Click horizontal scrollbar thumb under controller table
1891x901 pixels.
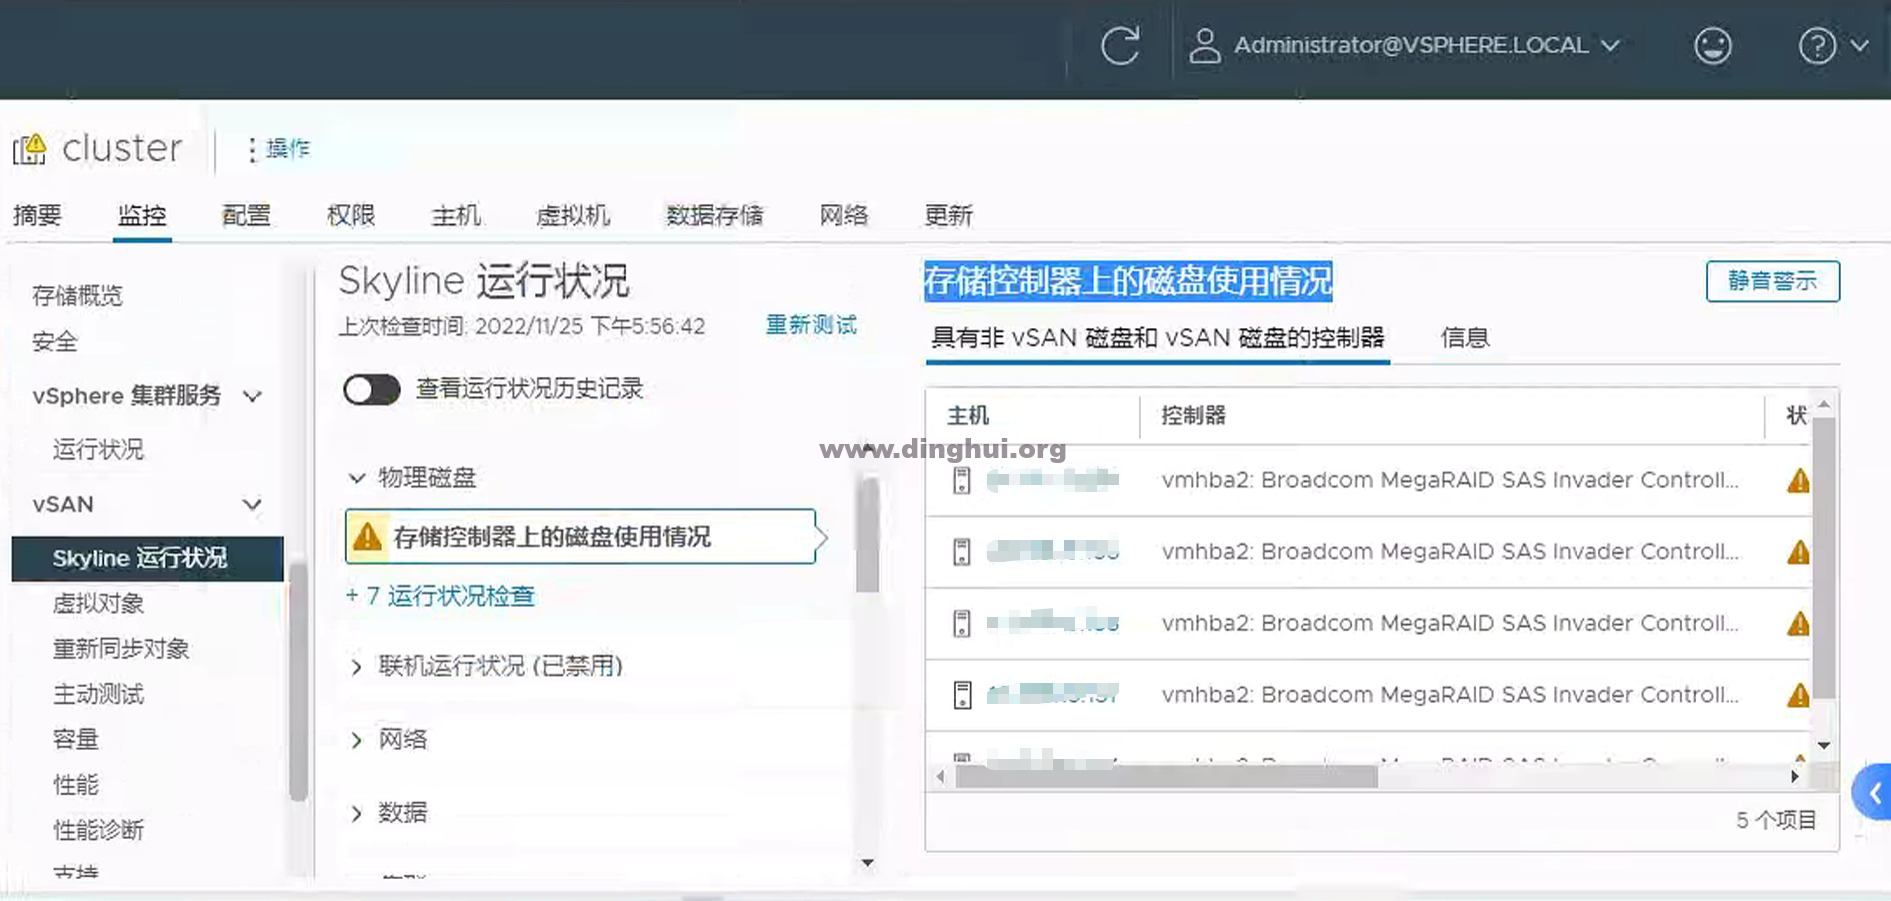pyautogui.click(x=1167, y=777)
